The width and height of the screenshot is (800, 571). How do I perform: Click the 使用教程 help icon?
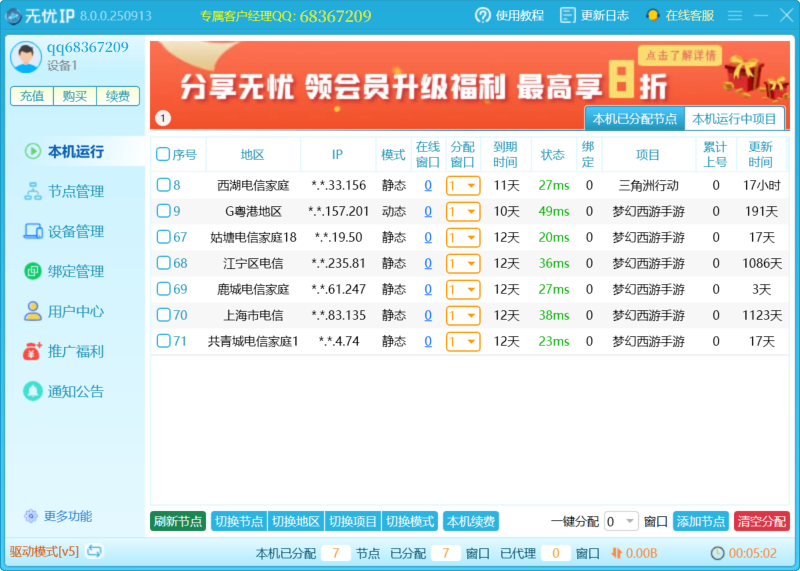[x=483, y=15]
